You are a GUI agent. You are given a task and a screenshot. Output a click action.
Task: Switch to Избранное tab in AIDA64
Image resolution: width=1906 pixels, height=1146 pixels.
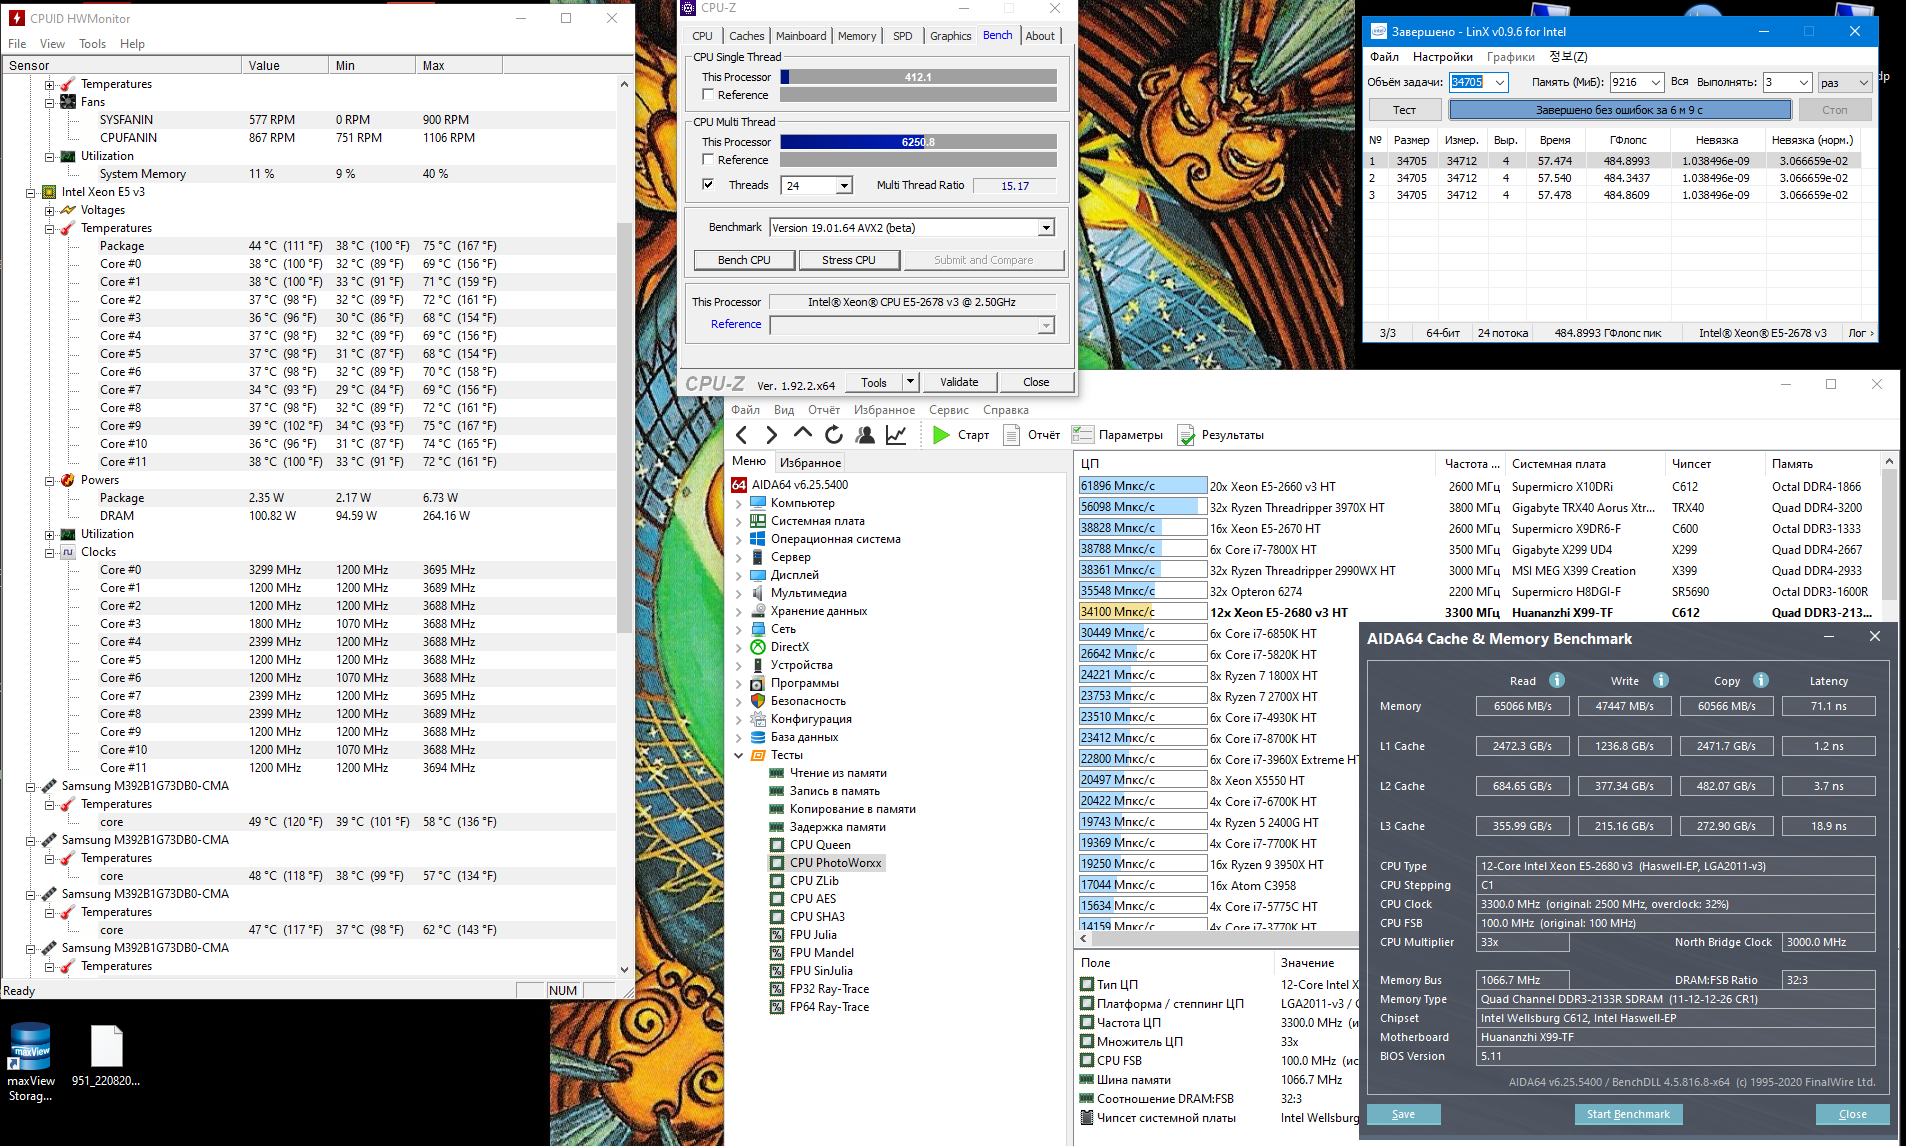click(810, 463)
